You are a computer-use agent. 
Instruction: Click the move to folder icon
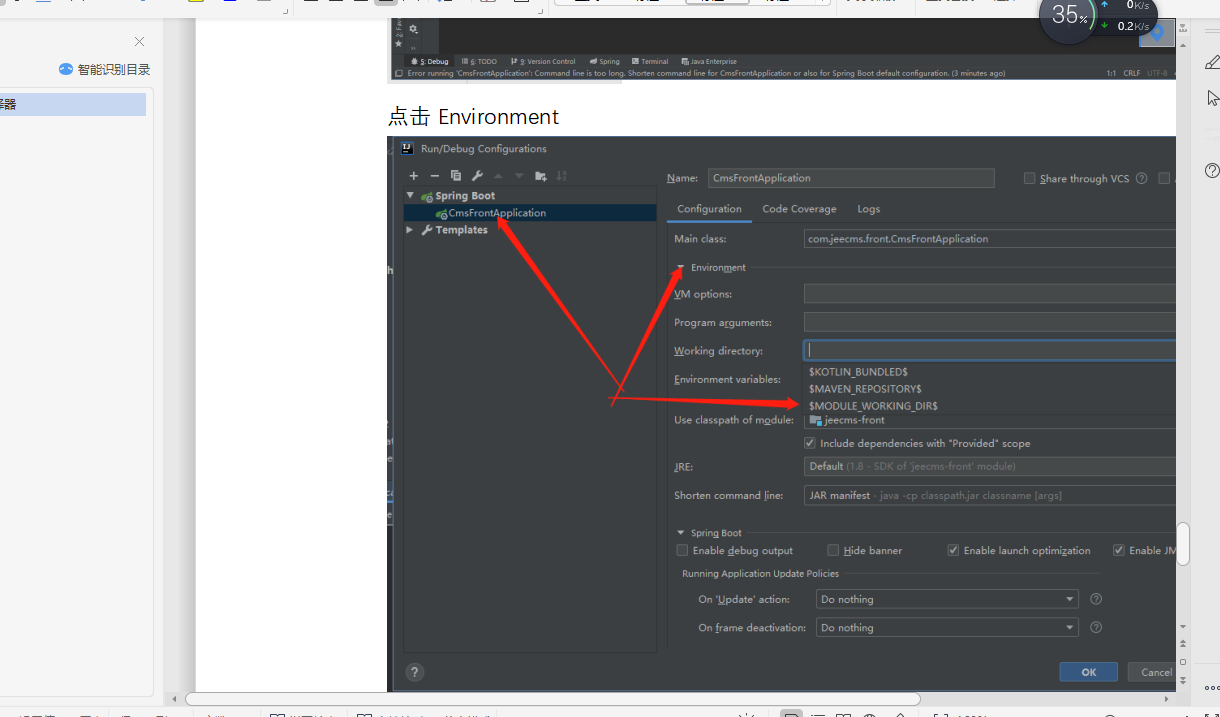pos(540,176)
